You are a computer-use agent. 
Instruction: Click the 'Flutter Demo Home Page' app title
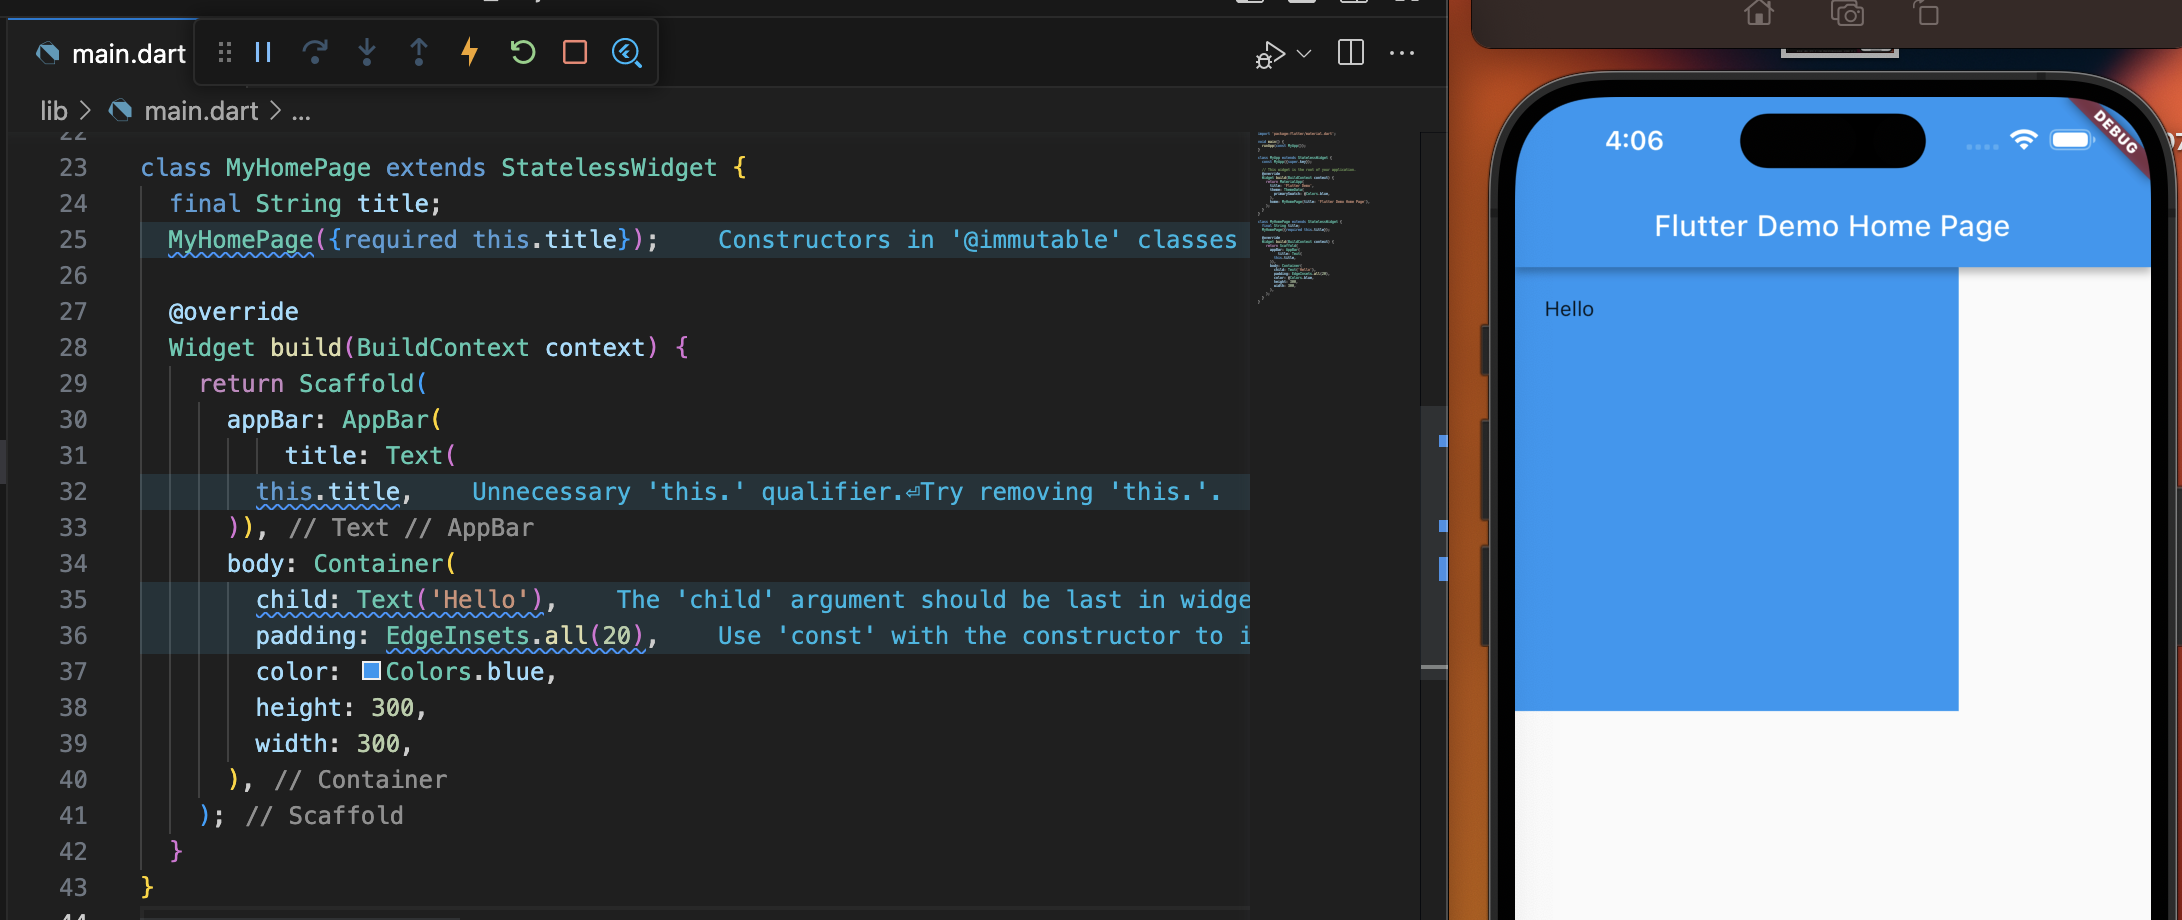pyautogui.click(x=1832, y=226)
